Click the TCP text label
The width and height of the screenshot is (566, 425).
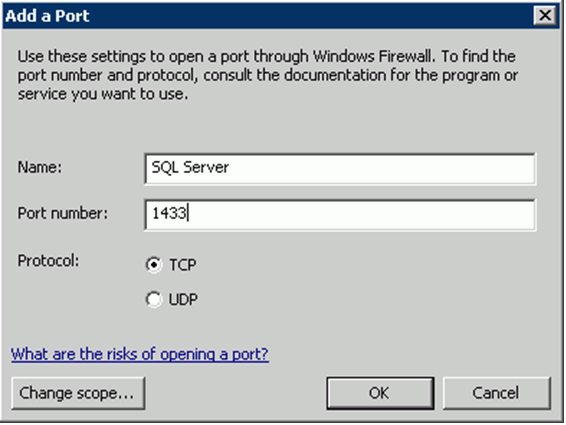pos(183,265)
